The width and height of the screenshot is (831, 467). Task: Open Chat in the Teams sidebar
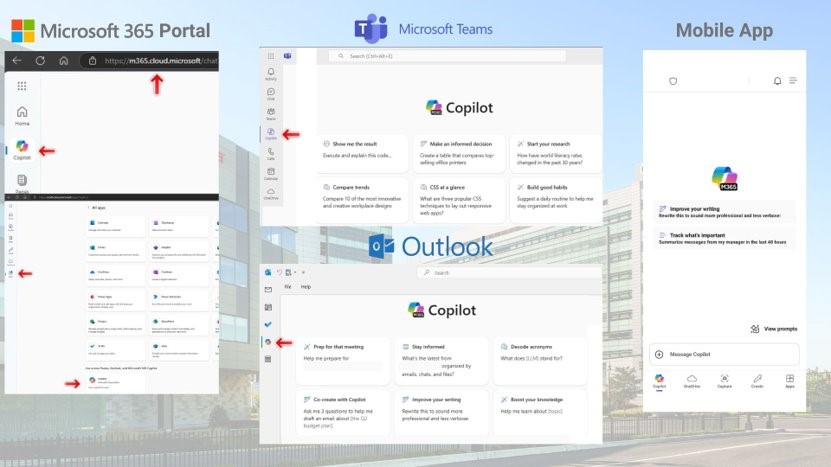point(271,94)
